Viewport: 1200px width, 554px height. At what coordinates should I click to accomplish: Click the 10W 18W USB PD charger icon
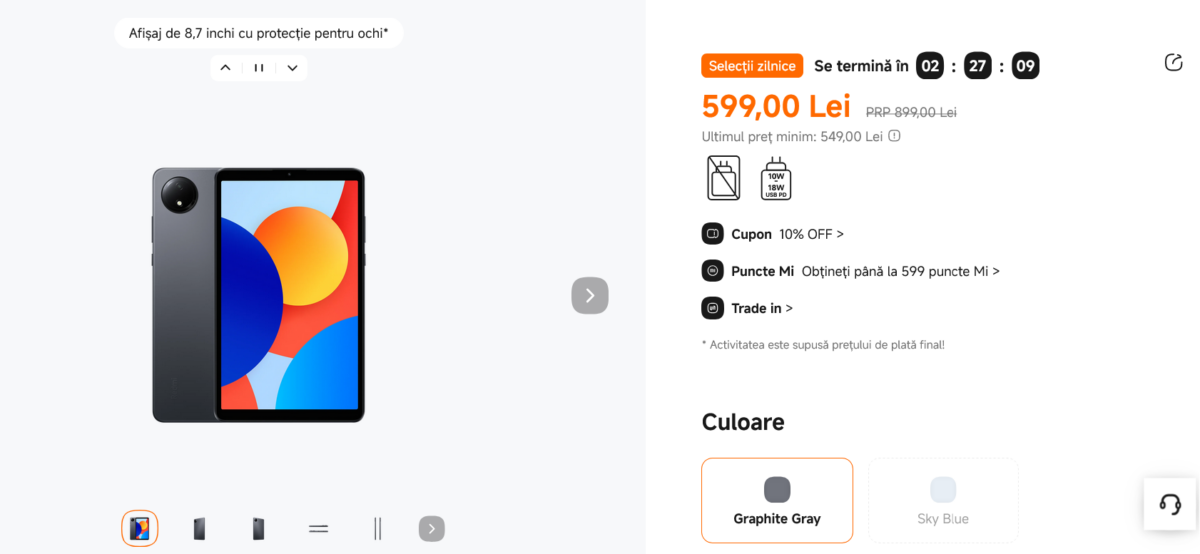[x=776, y=178]
